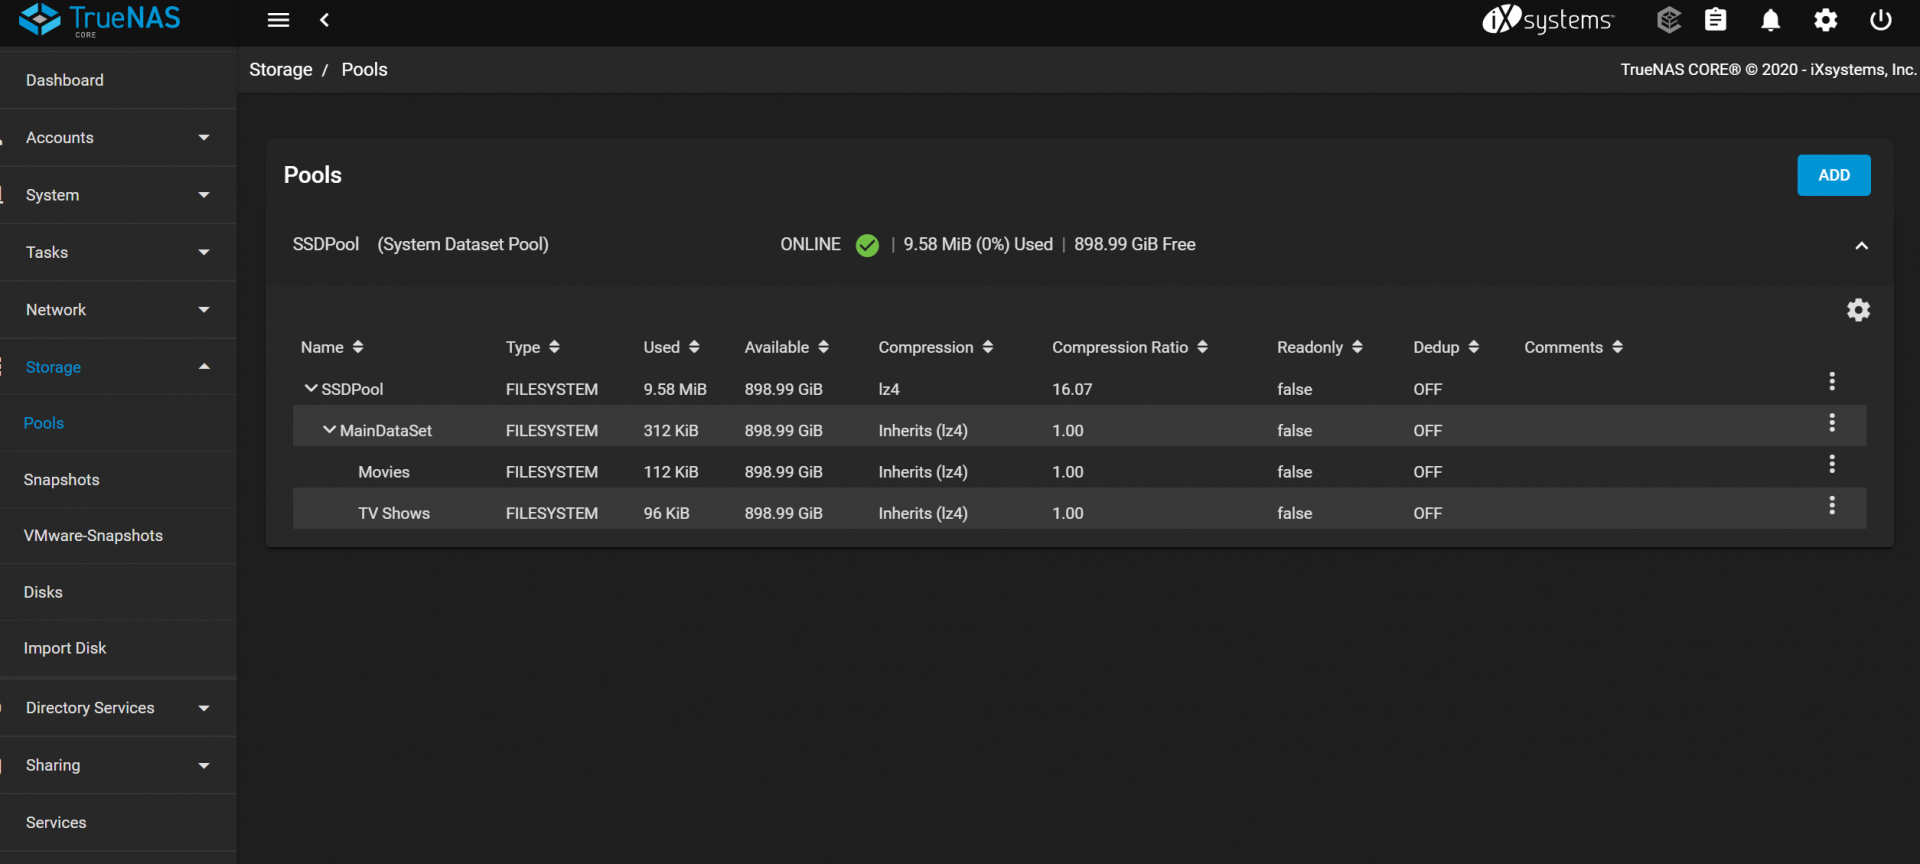Viewport: 1920px width, 864px height.
Task: Click the 9.58 MiB used cell
Action: tap(675, 389)
